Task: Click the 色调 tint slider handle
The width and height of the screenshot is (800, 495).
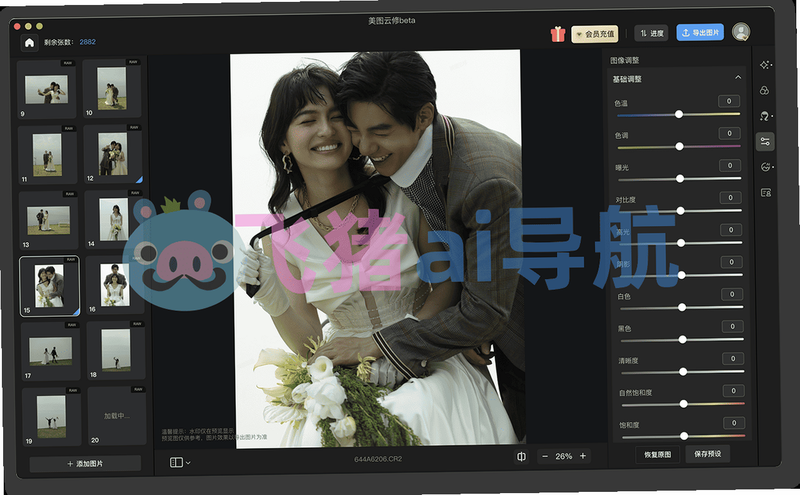Action: coord(679,146)
